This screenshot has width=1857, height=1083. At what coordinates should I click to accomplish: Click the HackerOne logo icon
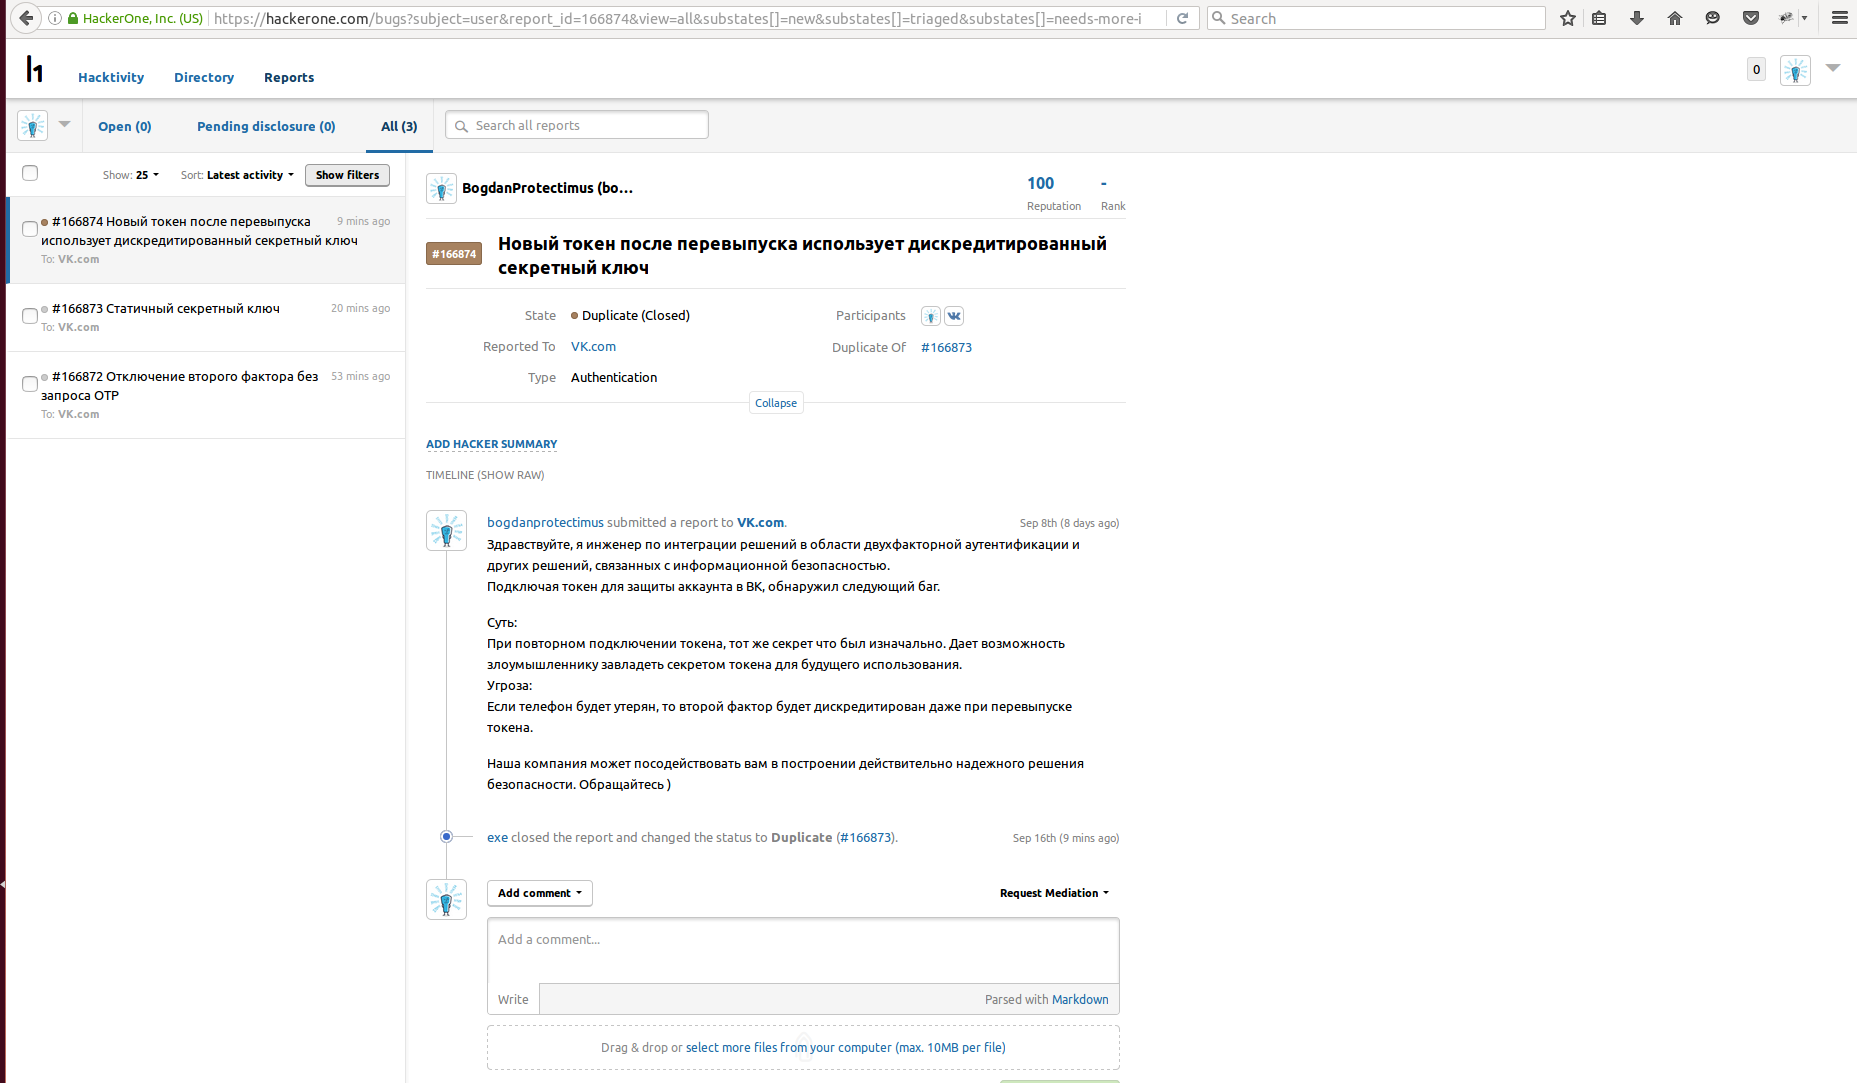[34, 68]
